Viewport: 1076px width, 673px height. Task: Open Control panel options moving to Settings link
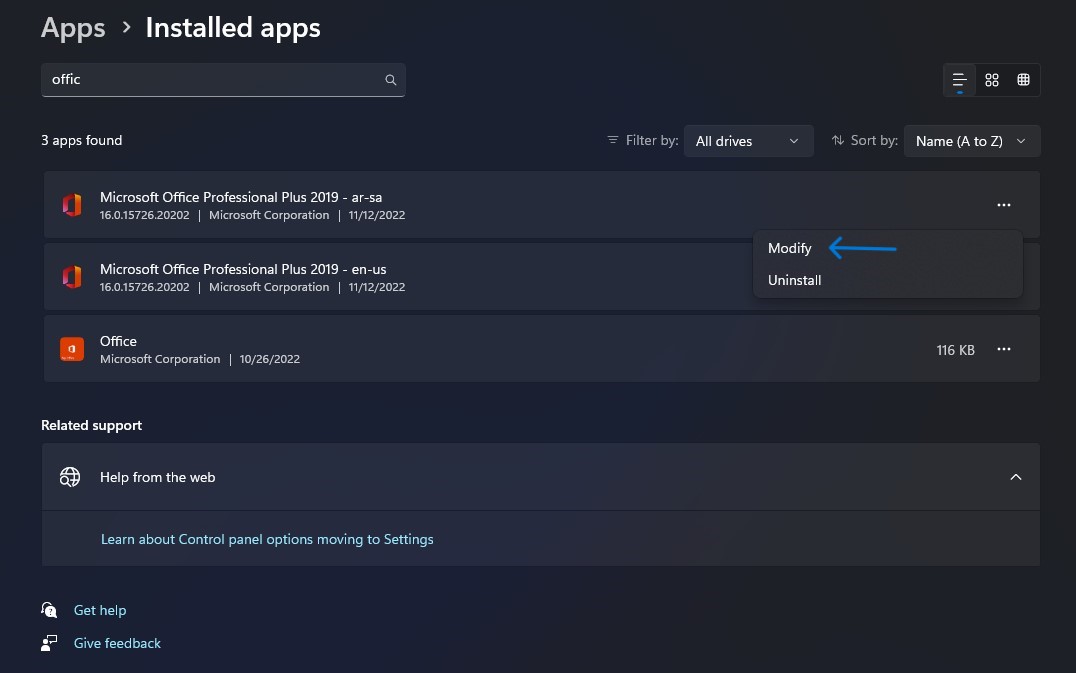267,539
